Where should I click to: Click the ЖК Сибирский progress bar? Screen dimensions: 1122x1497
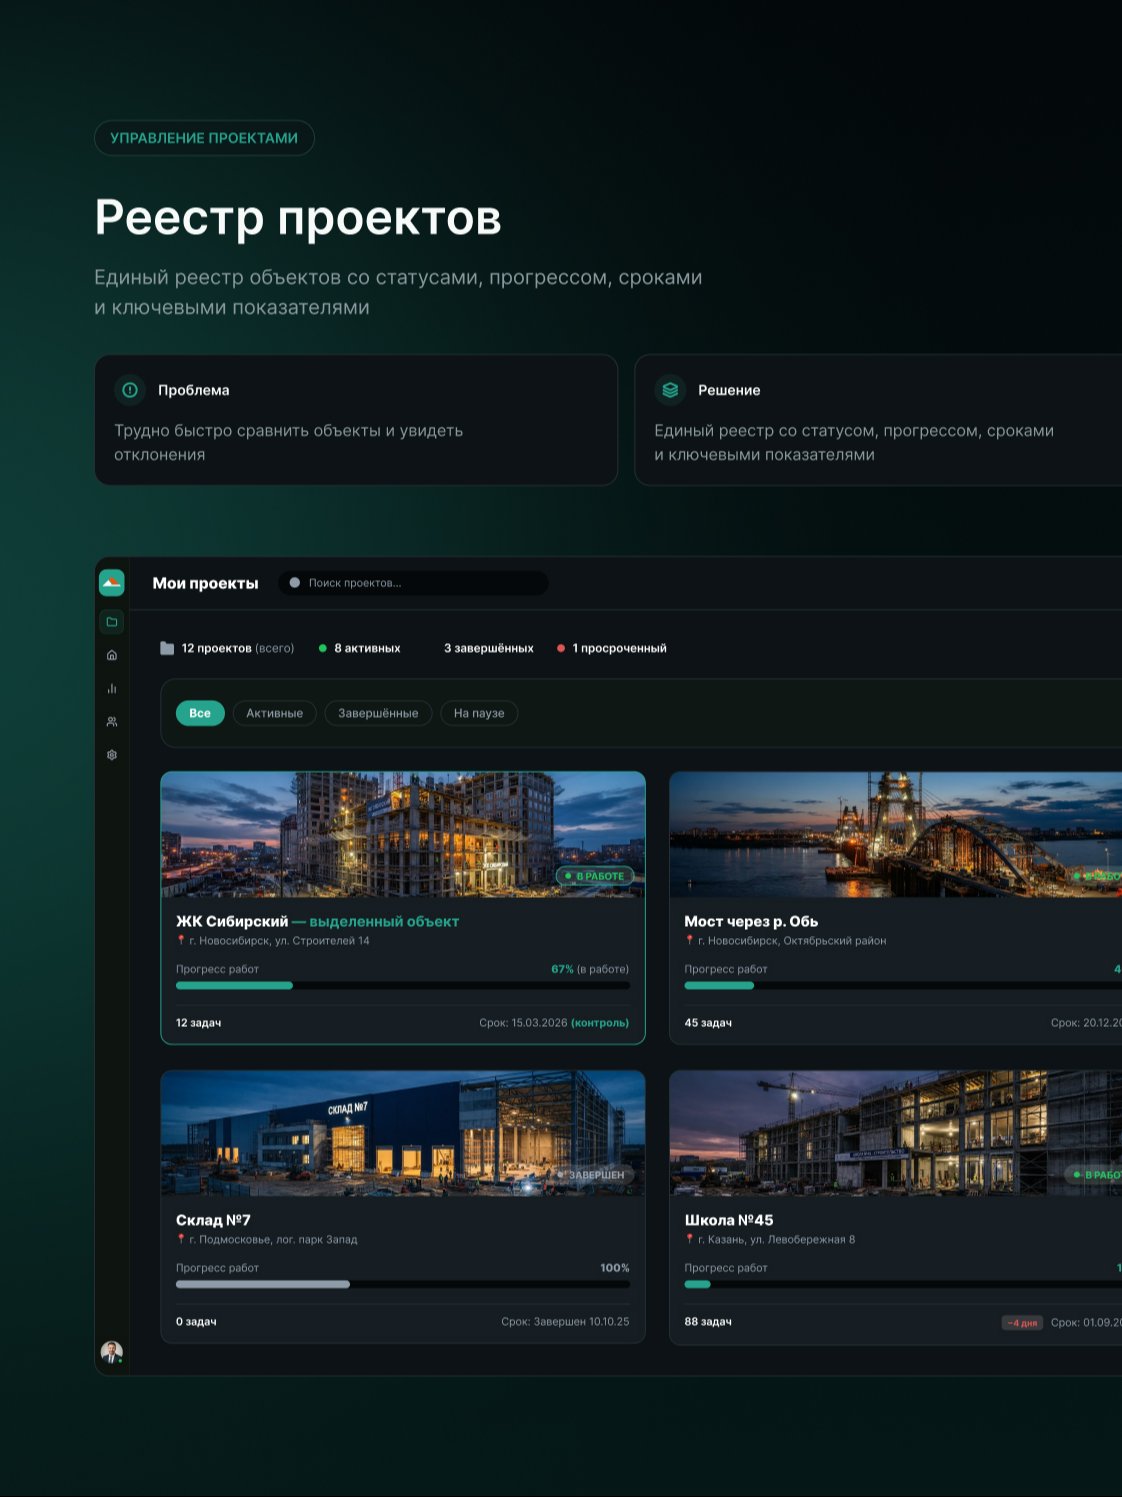click(403, 986)
